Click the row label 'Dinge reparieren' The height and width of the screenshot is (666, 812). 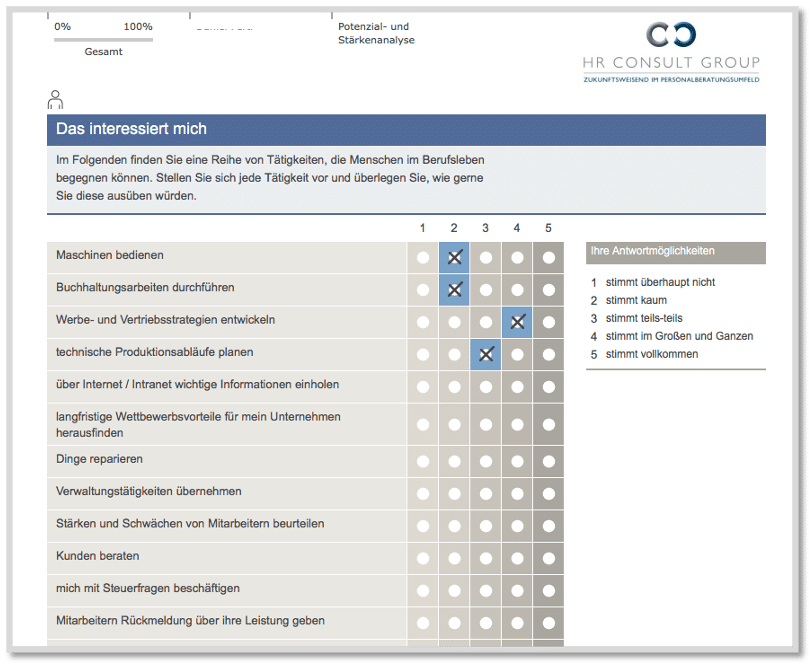pos(99,459)
